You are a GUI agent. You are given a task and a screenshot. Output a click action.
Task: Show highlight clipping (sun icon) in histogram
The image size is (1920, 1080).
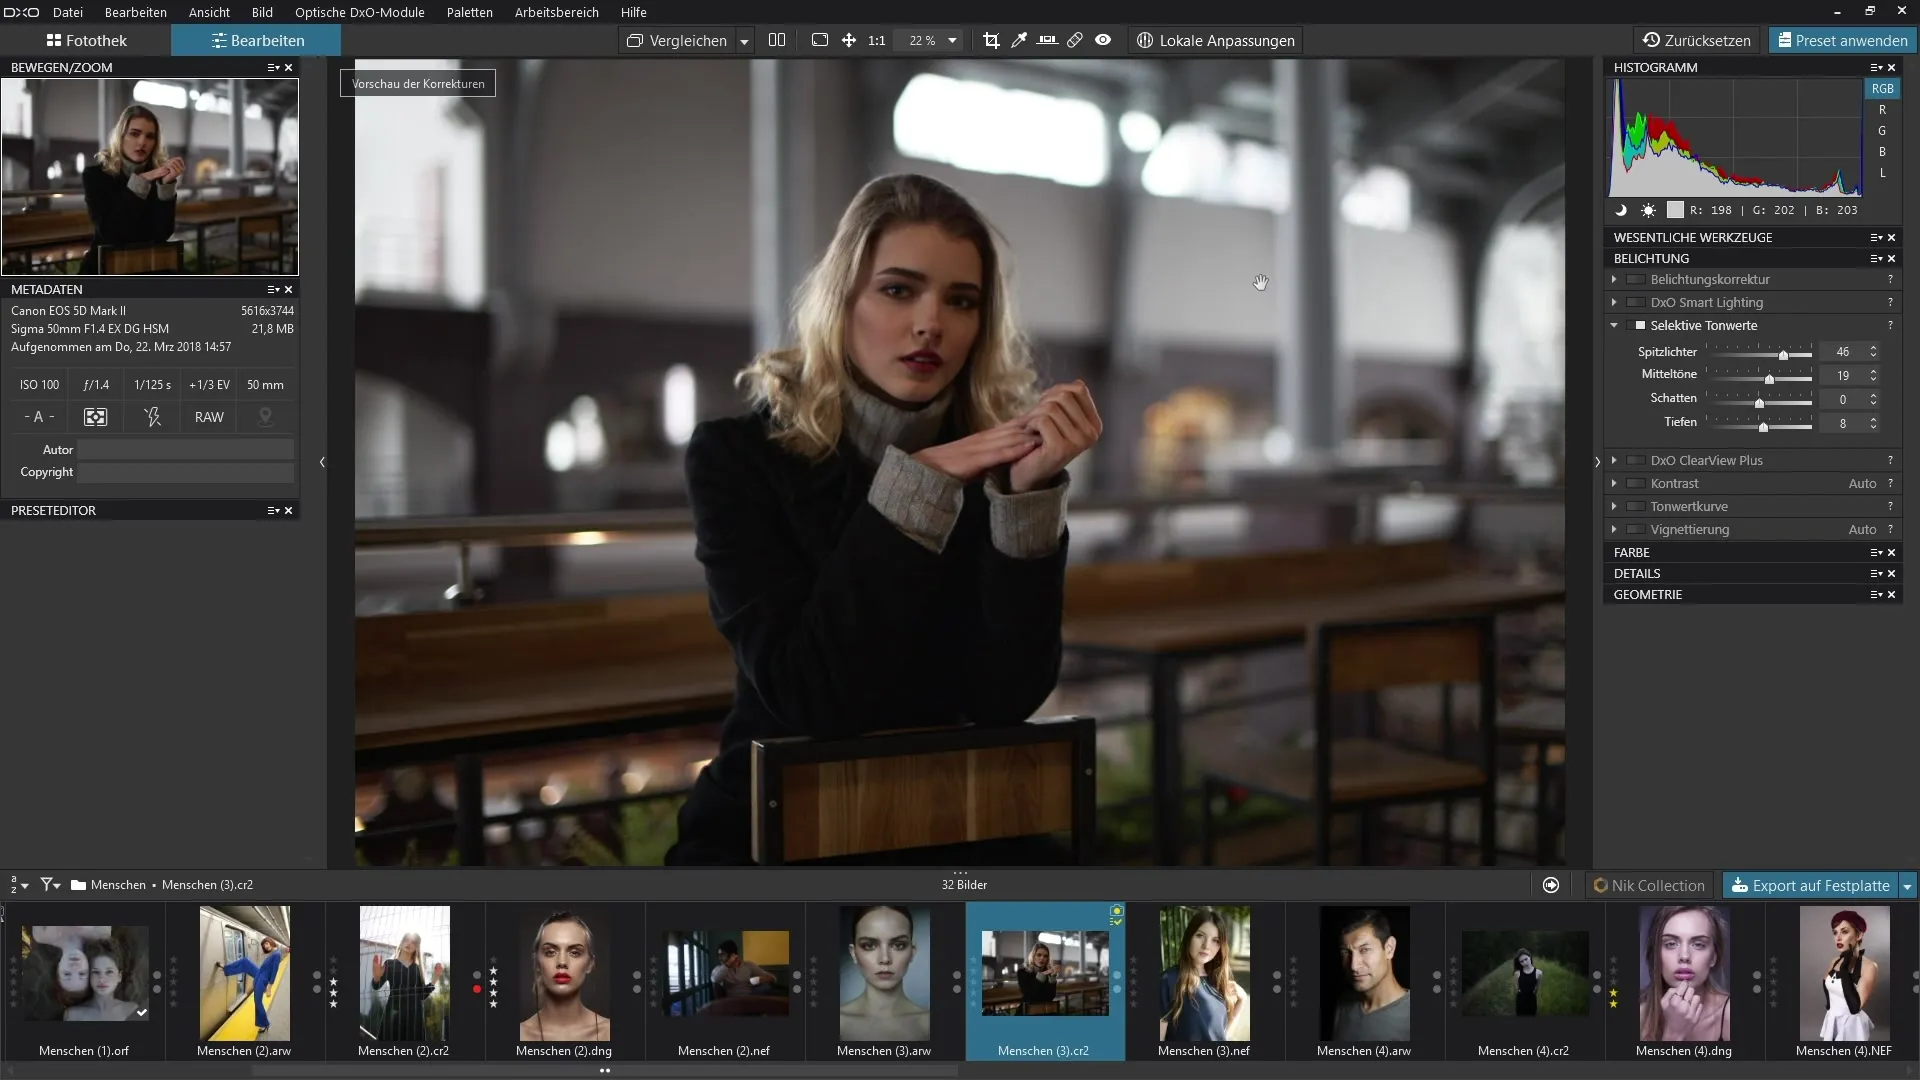coord(1648,210)
